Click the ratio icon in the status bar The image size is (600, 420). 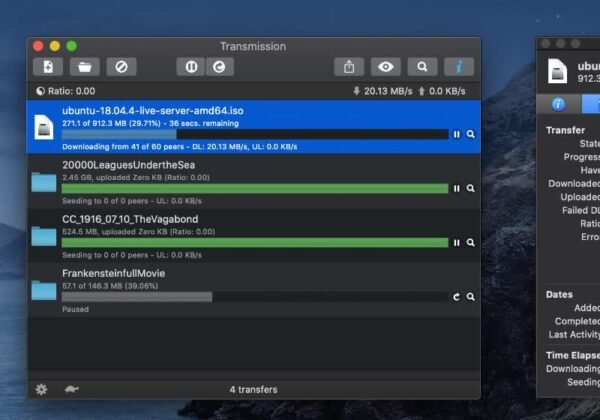[x=41, y=91]
